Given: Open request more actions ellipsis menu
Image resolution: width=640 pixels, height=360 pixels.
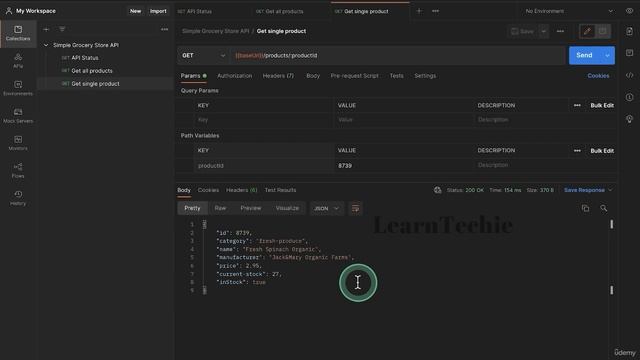Looking at the screenshot, I should (x=560, y=31).
